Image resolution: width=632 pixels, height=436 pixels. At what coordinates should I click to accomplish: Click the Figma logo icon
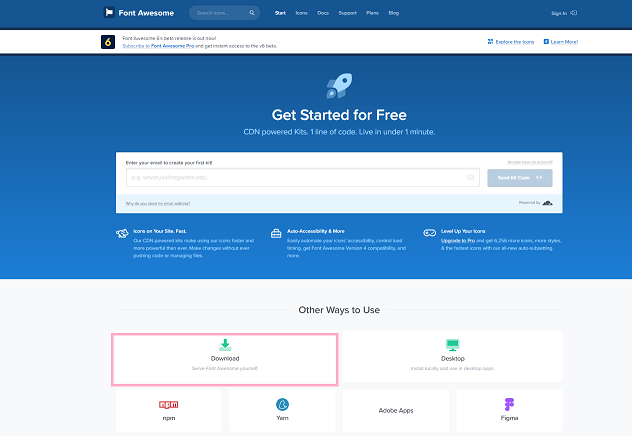(509, 404)
